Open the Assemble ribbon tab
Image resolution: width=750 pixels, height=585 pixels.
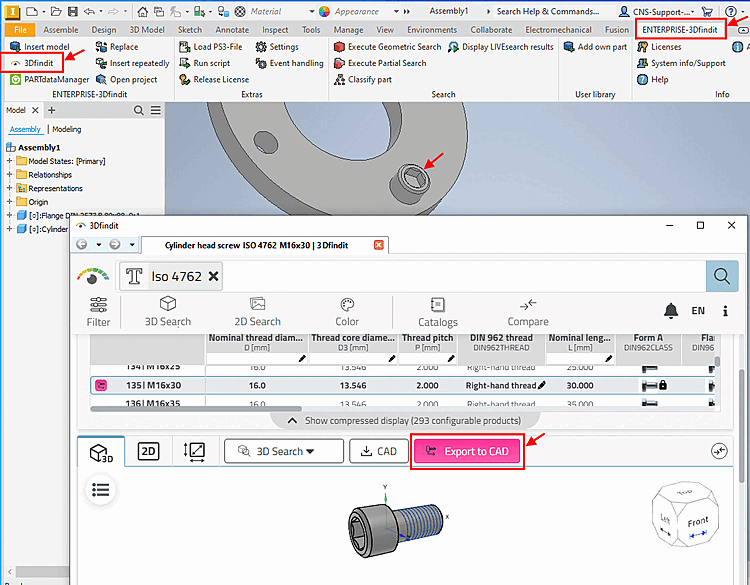tap(61, 30)
